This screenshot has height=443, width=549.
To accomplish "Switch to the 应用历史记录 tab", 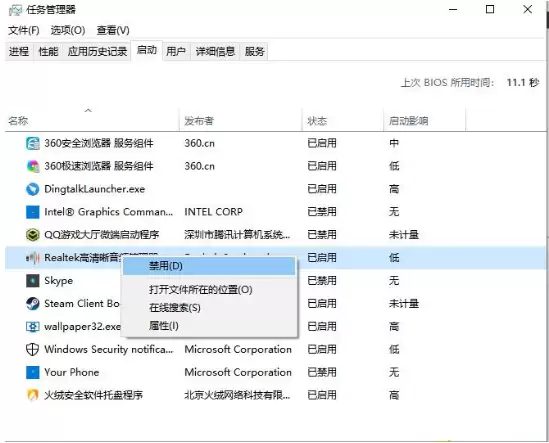I will coord(97,52).
